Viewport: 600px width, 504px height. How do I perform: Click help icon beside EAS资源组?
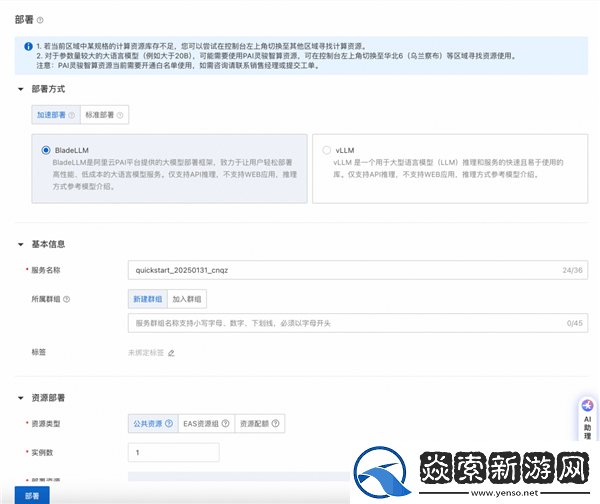[x=225, y=424]
